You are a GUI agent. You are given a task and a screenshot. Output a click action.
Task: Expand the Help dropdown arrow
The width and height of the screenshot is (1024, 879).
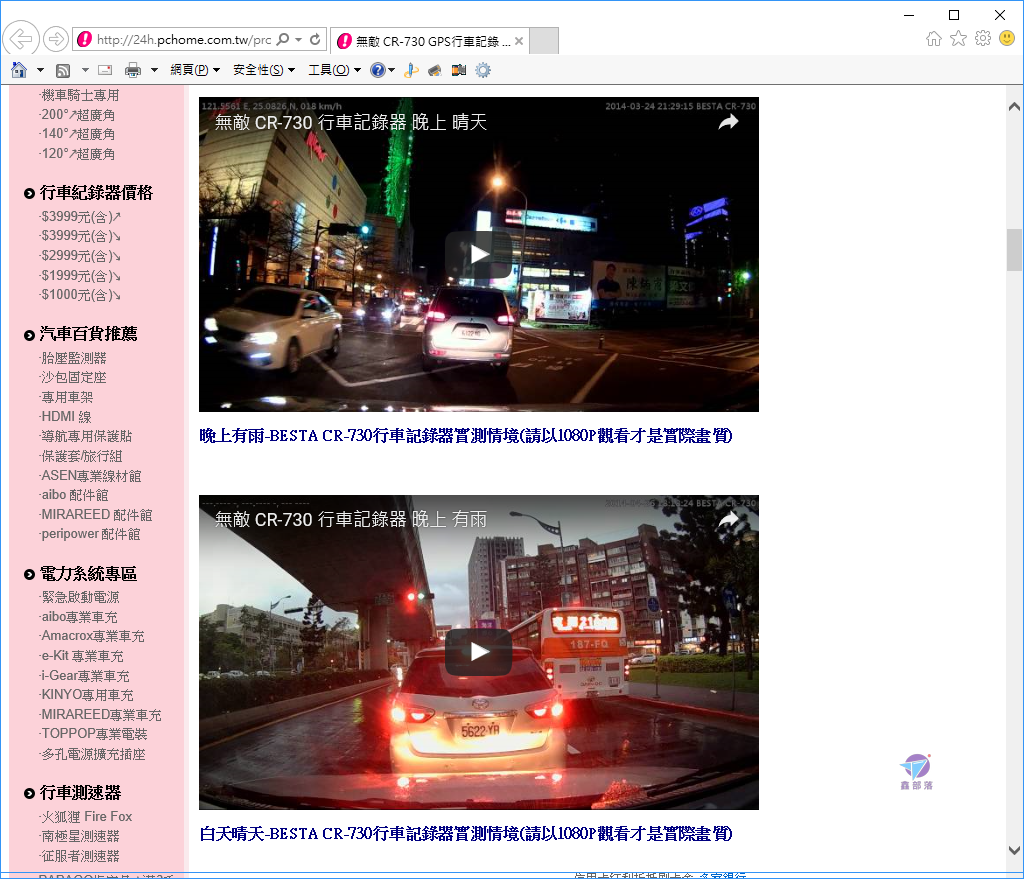391,70
